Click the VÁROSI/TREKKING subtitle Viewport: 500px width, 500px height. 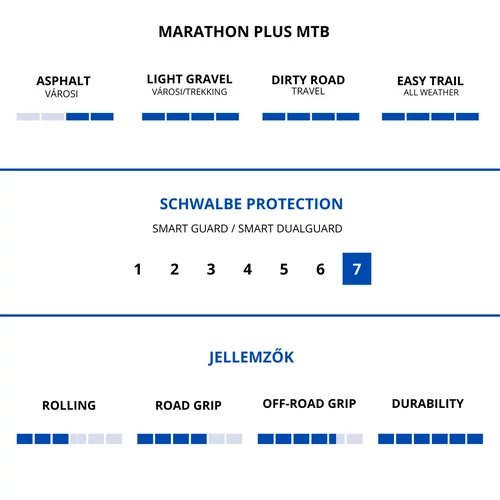[189, 92]
